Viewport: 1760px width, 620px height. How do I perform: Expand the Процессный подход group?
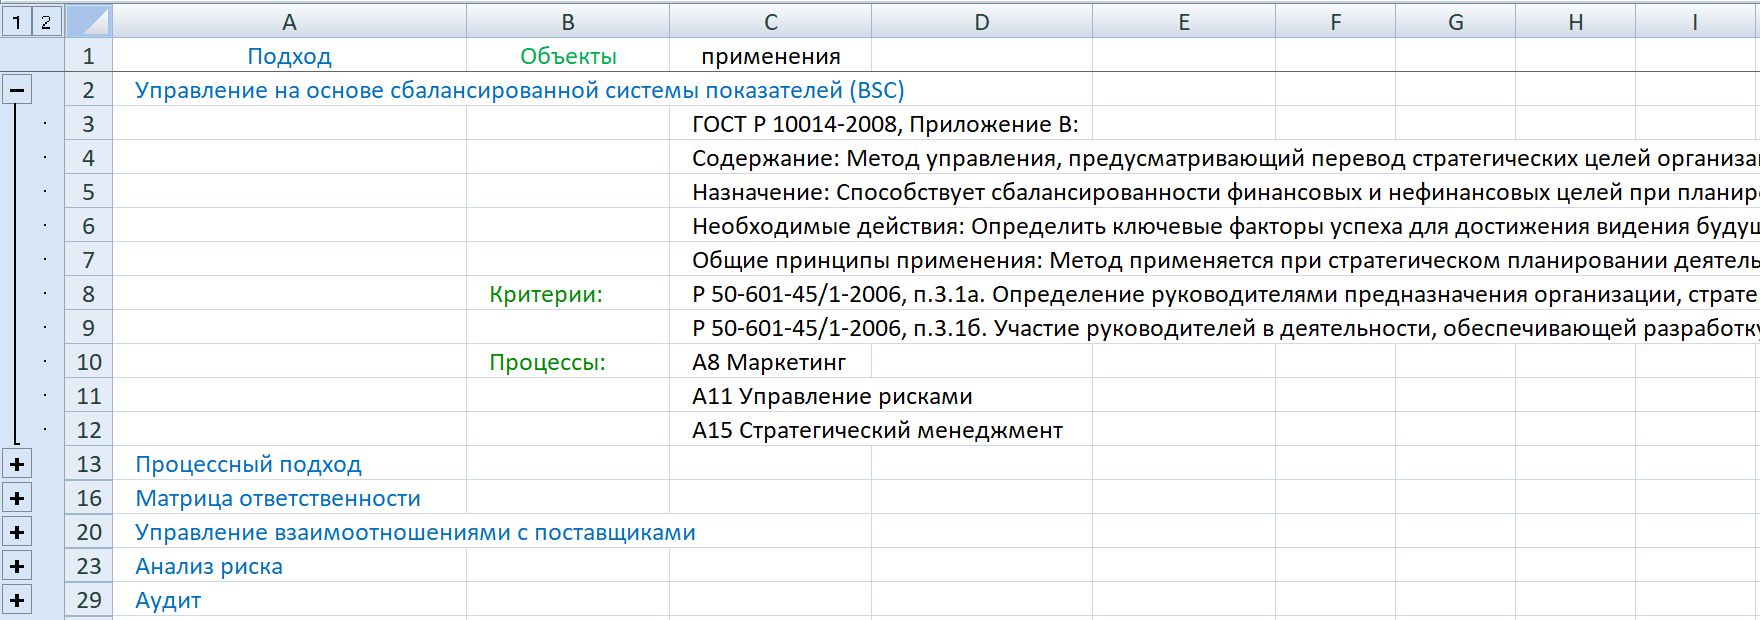click(17, 464)
